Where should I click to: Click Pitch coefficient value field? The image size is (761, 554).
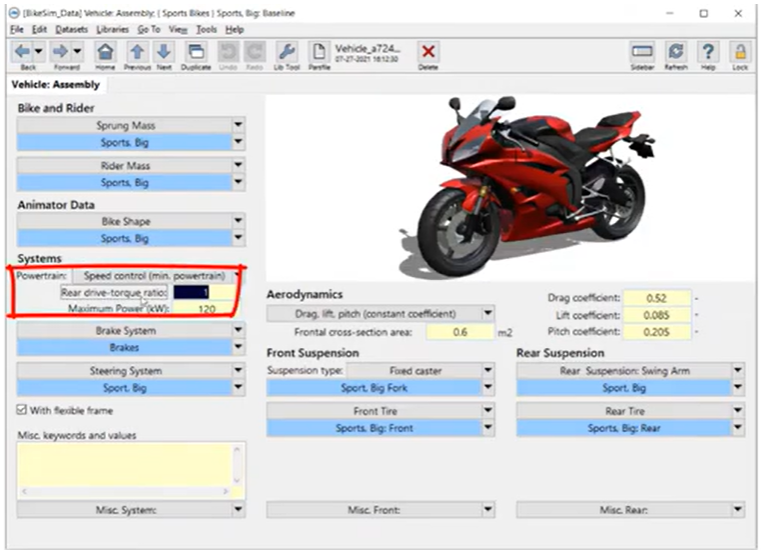coord(657,331)
